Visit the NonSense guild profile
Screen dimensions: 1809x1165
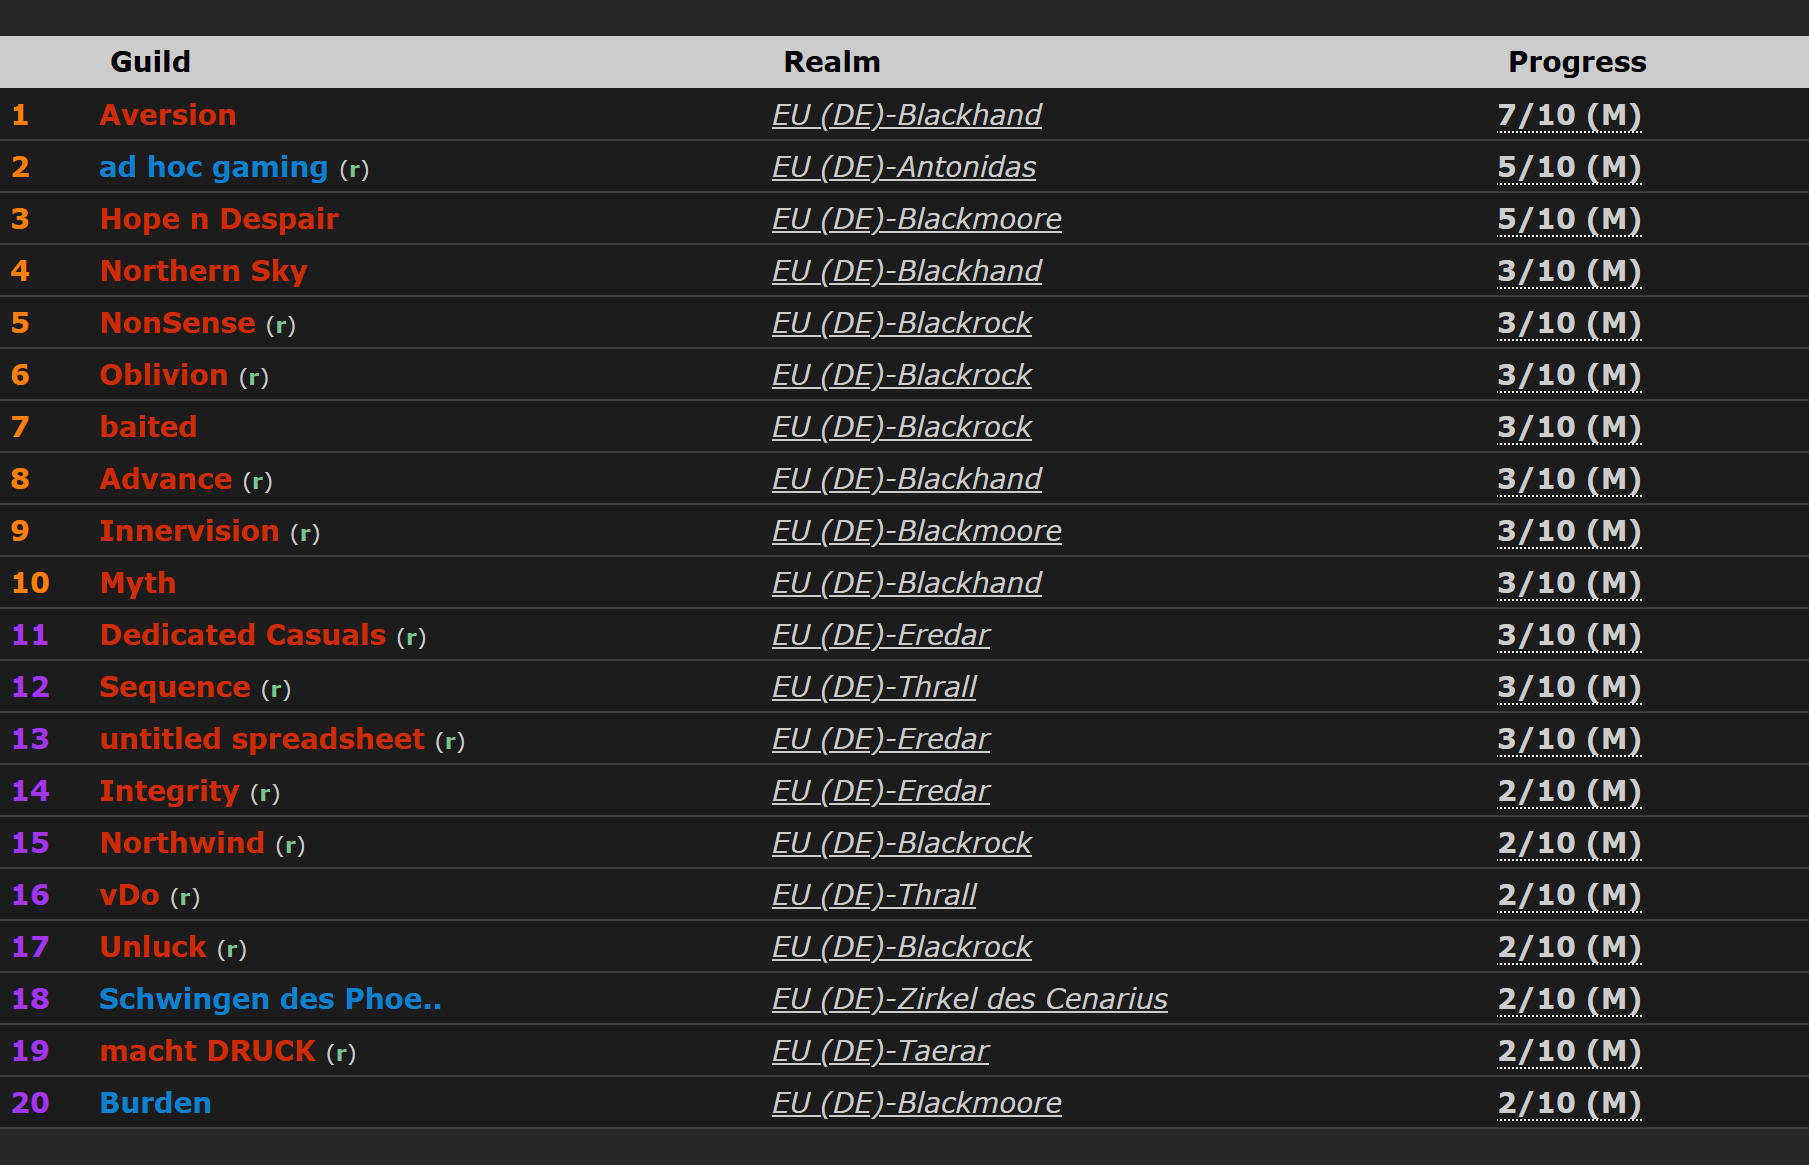[x=178, y=323]
